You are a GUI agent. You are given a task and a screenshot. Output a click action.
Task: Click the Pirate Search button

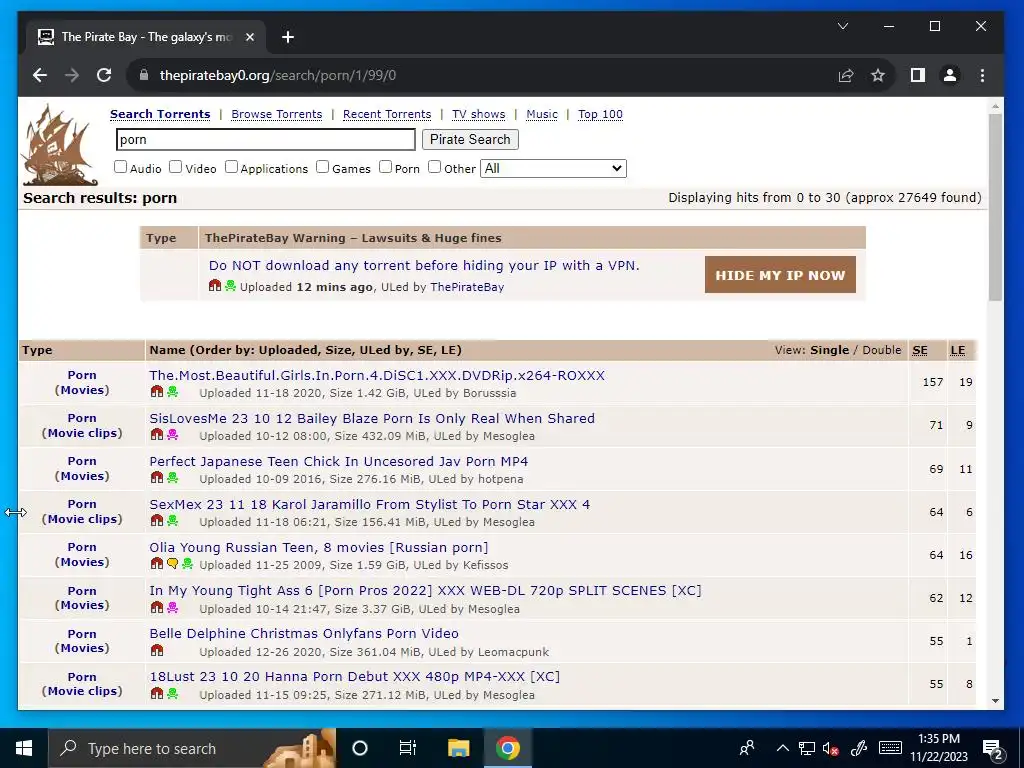(470, 140)
